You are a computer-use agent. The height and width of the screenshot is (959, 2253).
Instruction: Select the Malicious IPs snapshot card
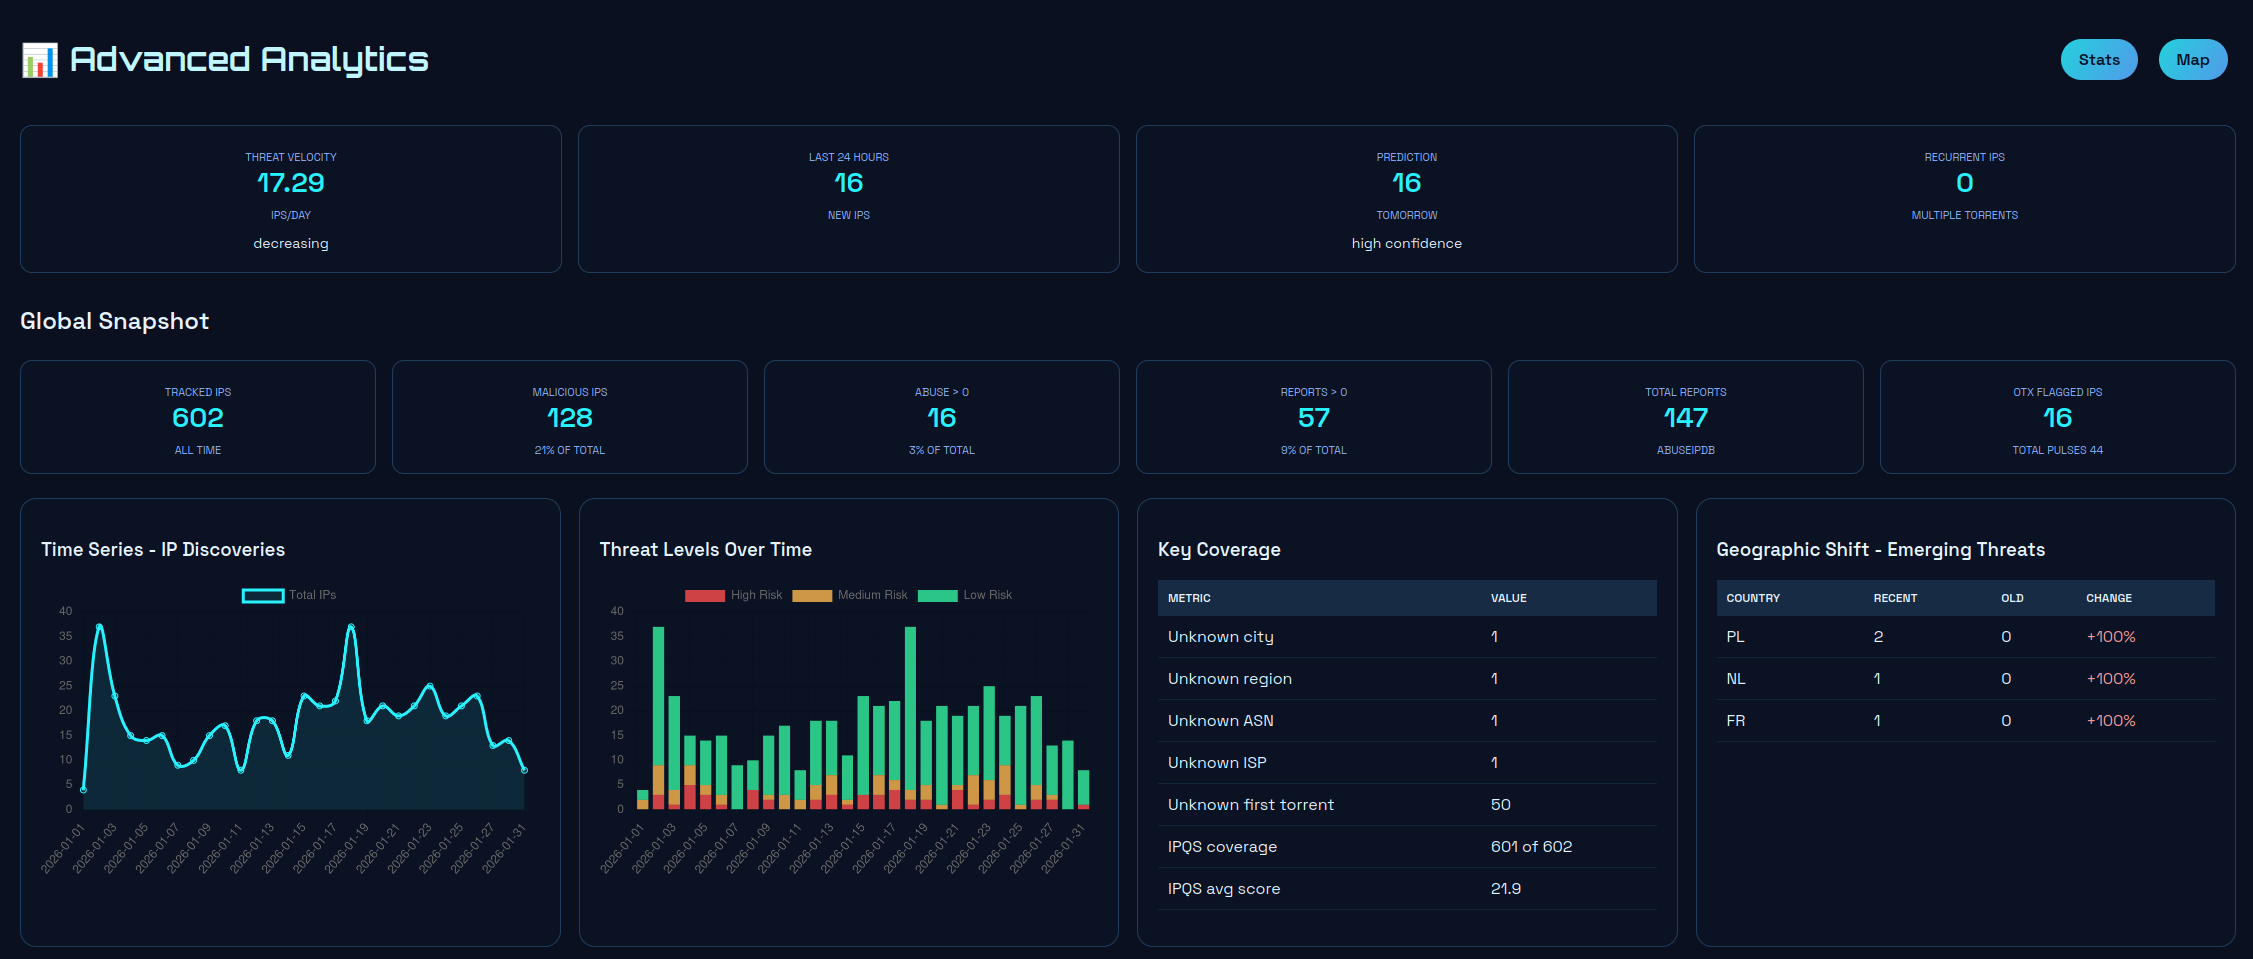click(569, 417)
